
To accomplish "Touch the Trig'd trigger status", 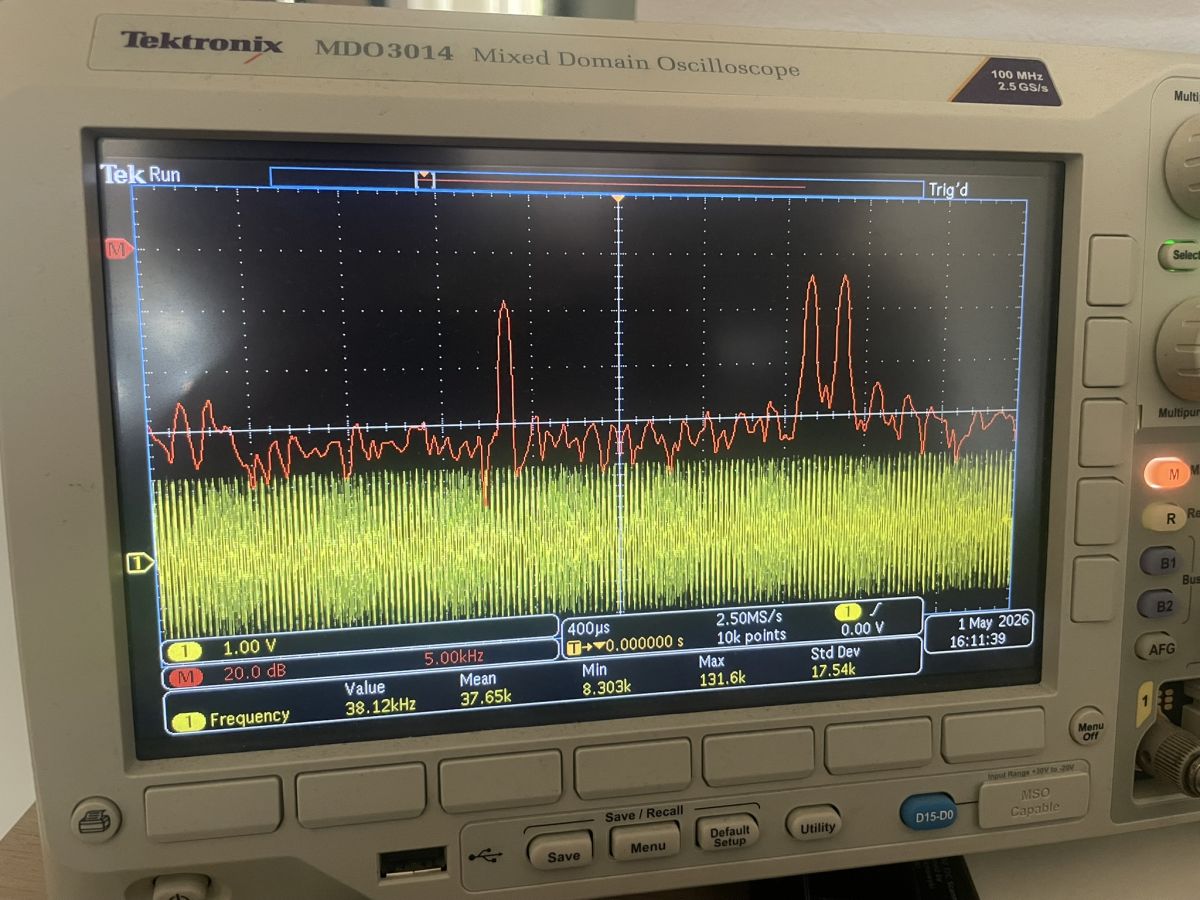I will 948,189.
